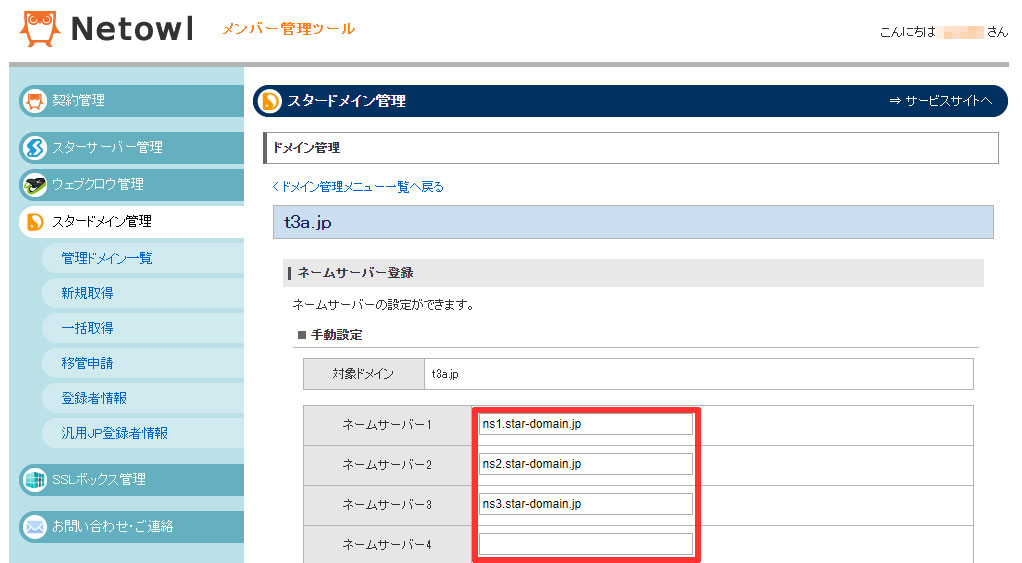This screenshot has width=1022, height=563.
Task: Click the メンバー管理ツール header text
Action: click(289, 29)
